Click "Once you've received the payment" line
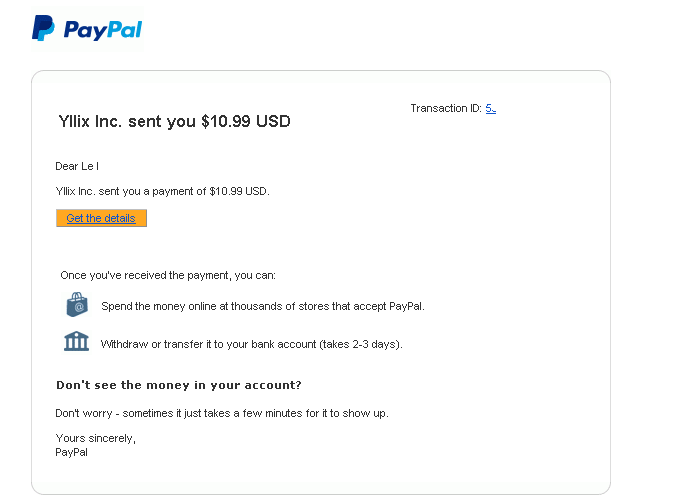The image size is (681, 503). (168, 275)
